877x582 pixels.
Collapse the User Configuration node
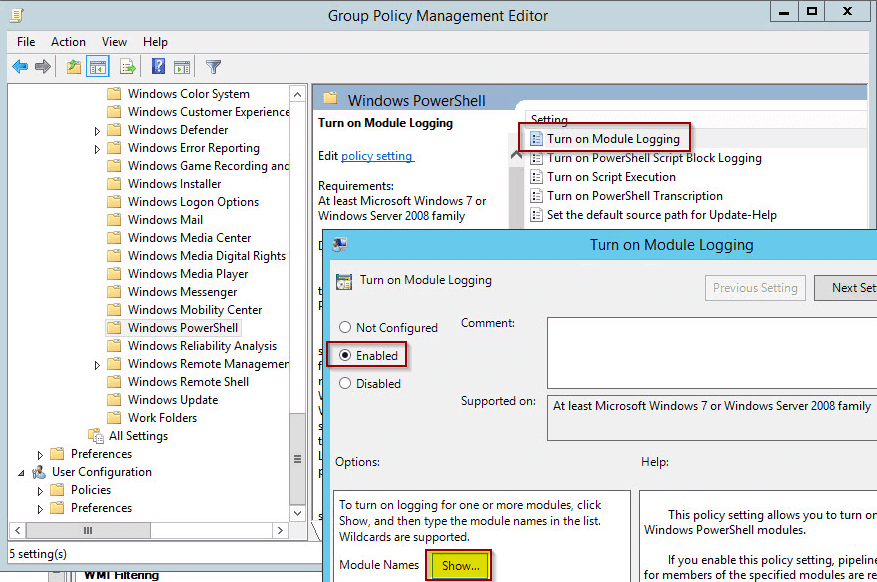coord(21,473)
